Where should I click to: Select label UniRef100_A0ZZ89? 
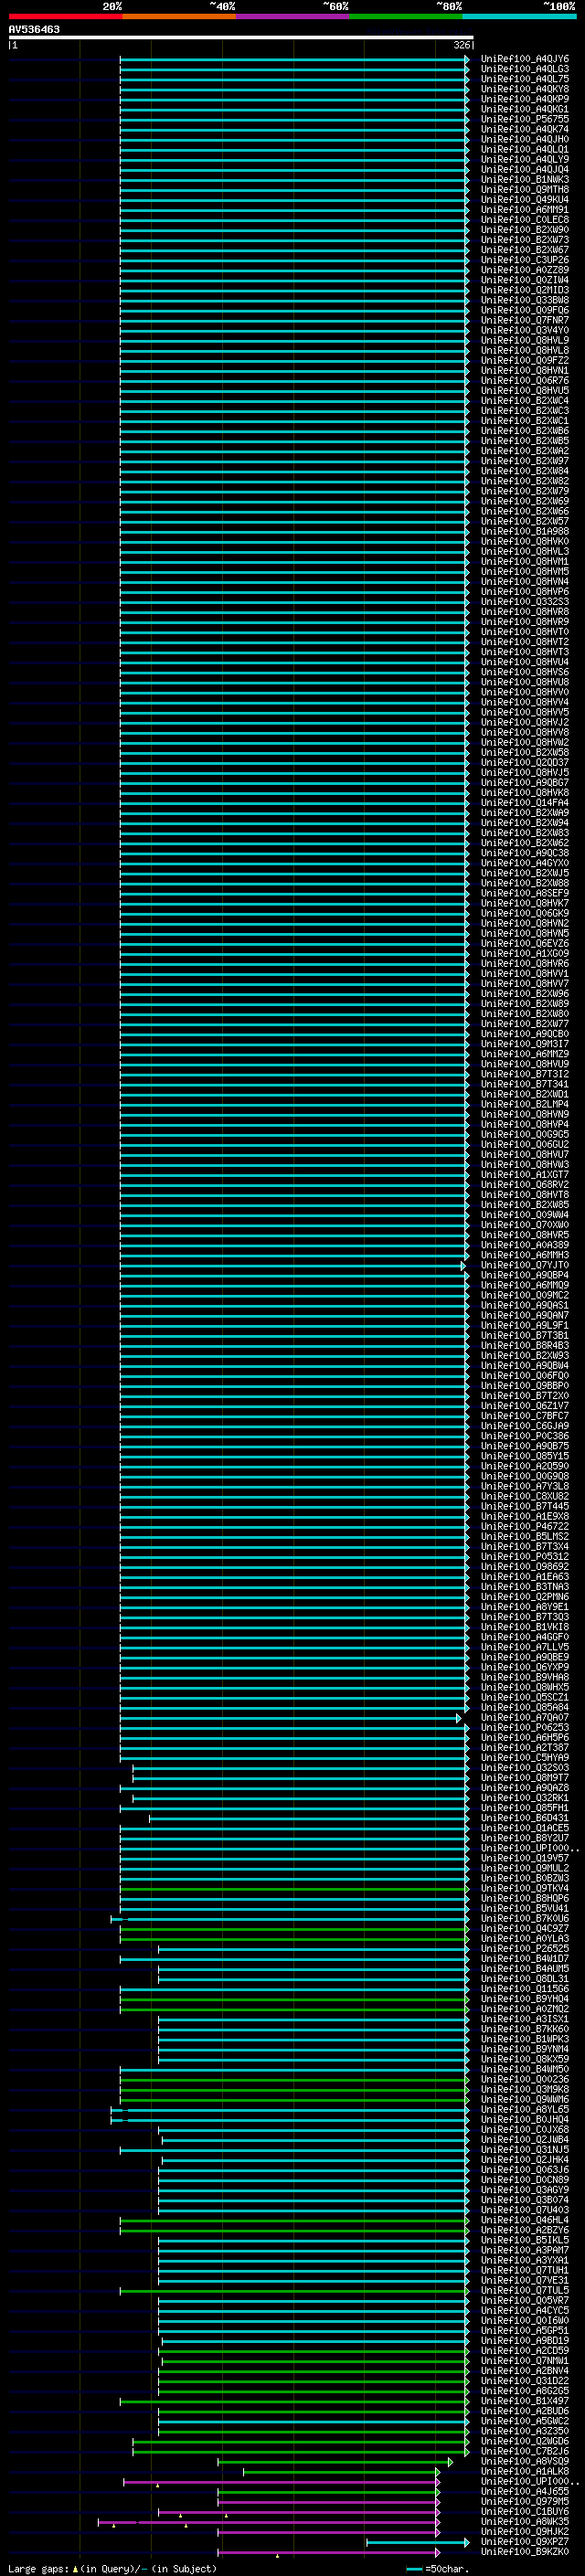pyautogui.click(x=524, y=270)
